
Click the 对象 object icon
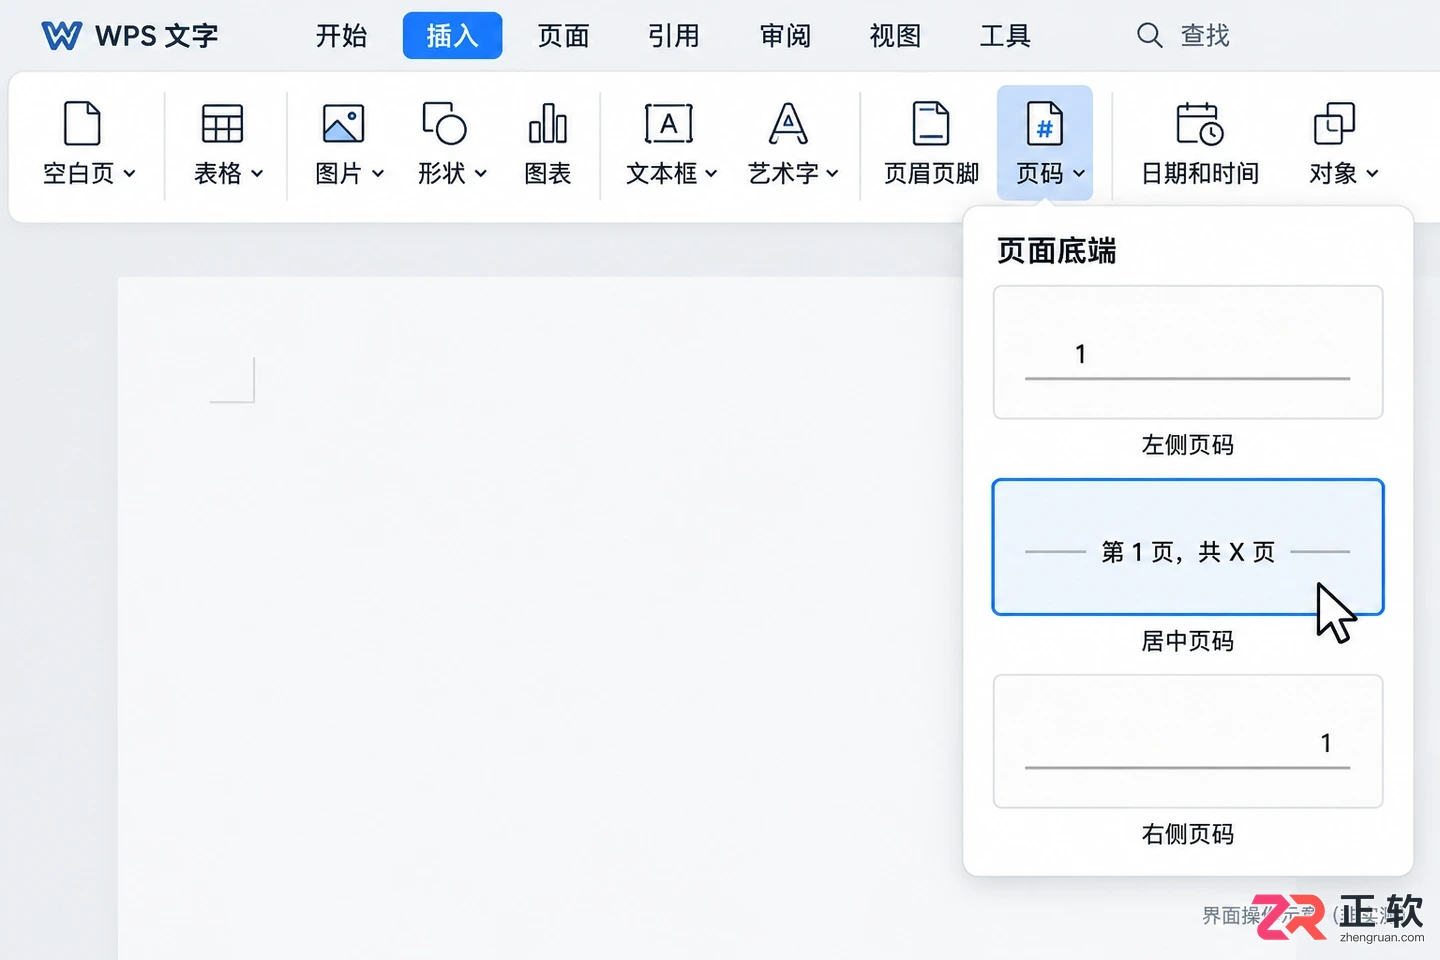[x=1334, y=124]
